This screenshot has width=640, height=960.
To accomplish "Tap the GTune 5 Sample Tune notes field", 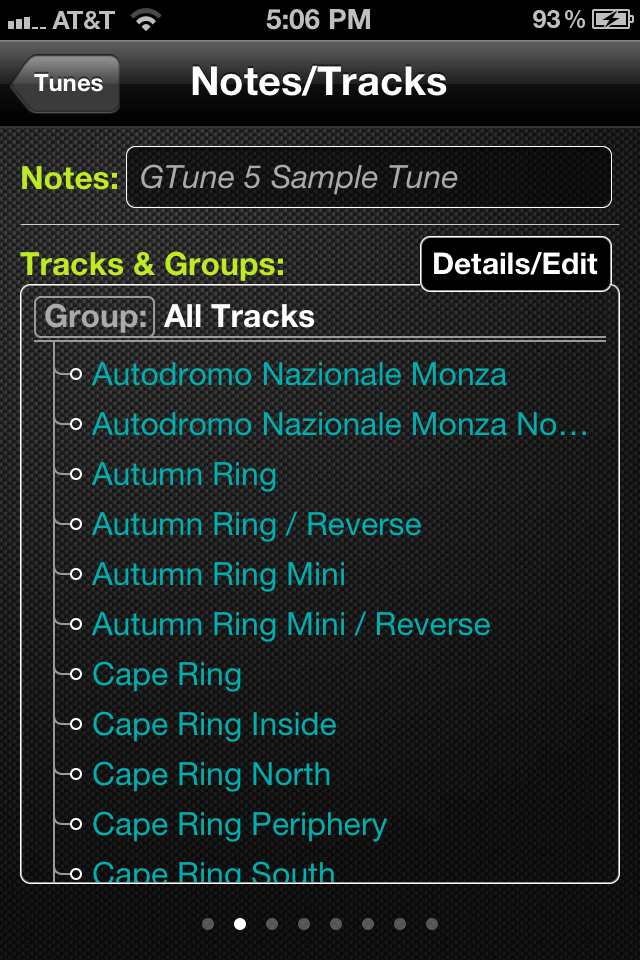I will click(x=368, y=177).
